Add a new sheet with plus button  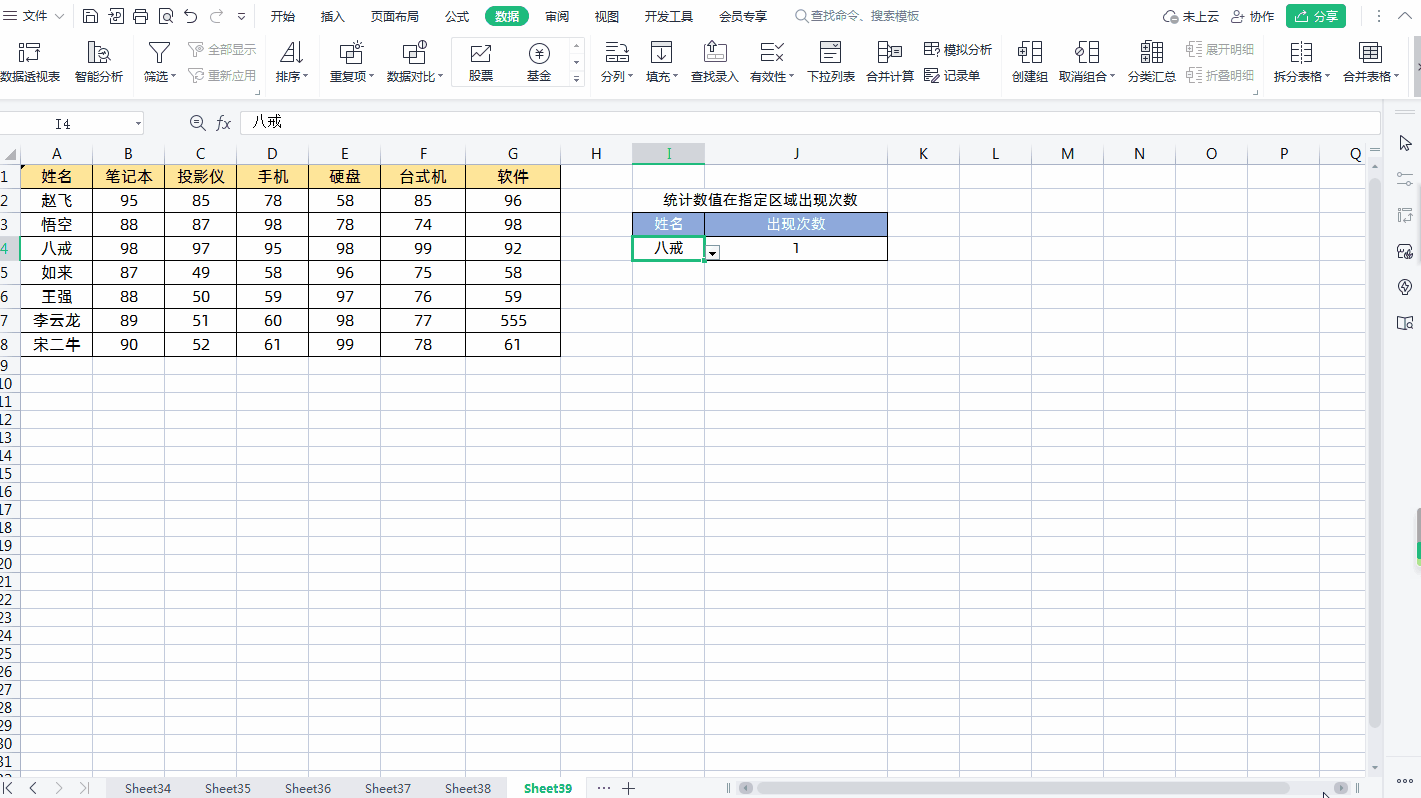point(629,788)
